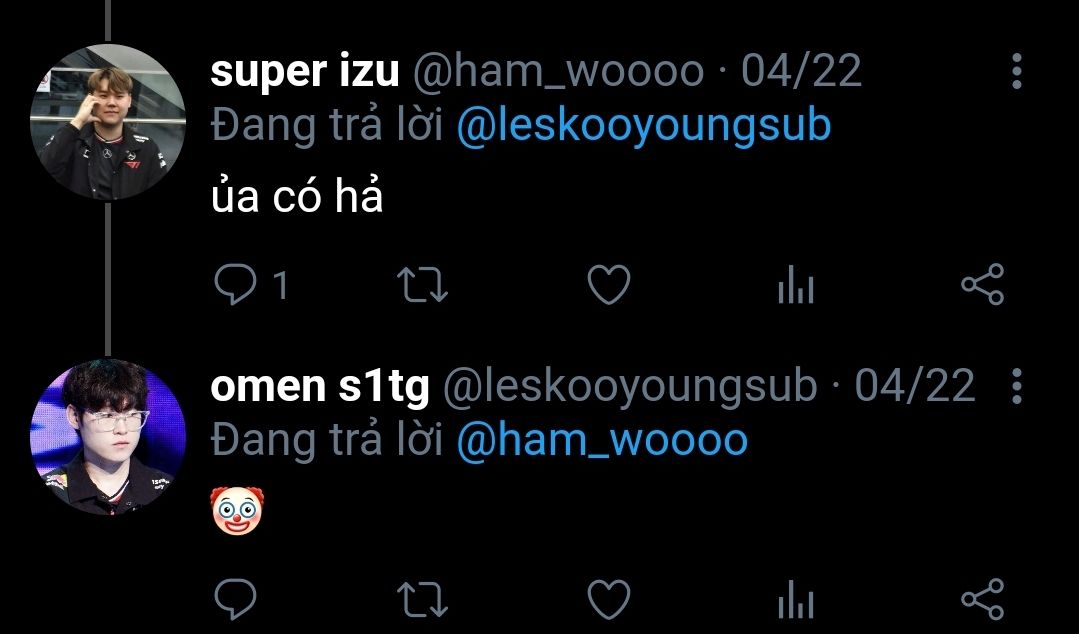Like super izu's tweet
Viewport: 1079px width, 634px height.
609,284
